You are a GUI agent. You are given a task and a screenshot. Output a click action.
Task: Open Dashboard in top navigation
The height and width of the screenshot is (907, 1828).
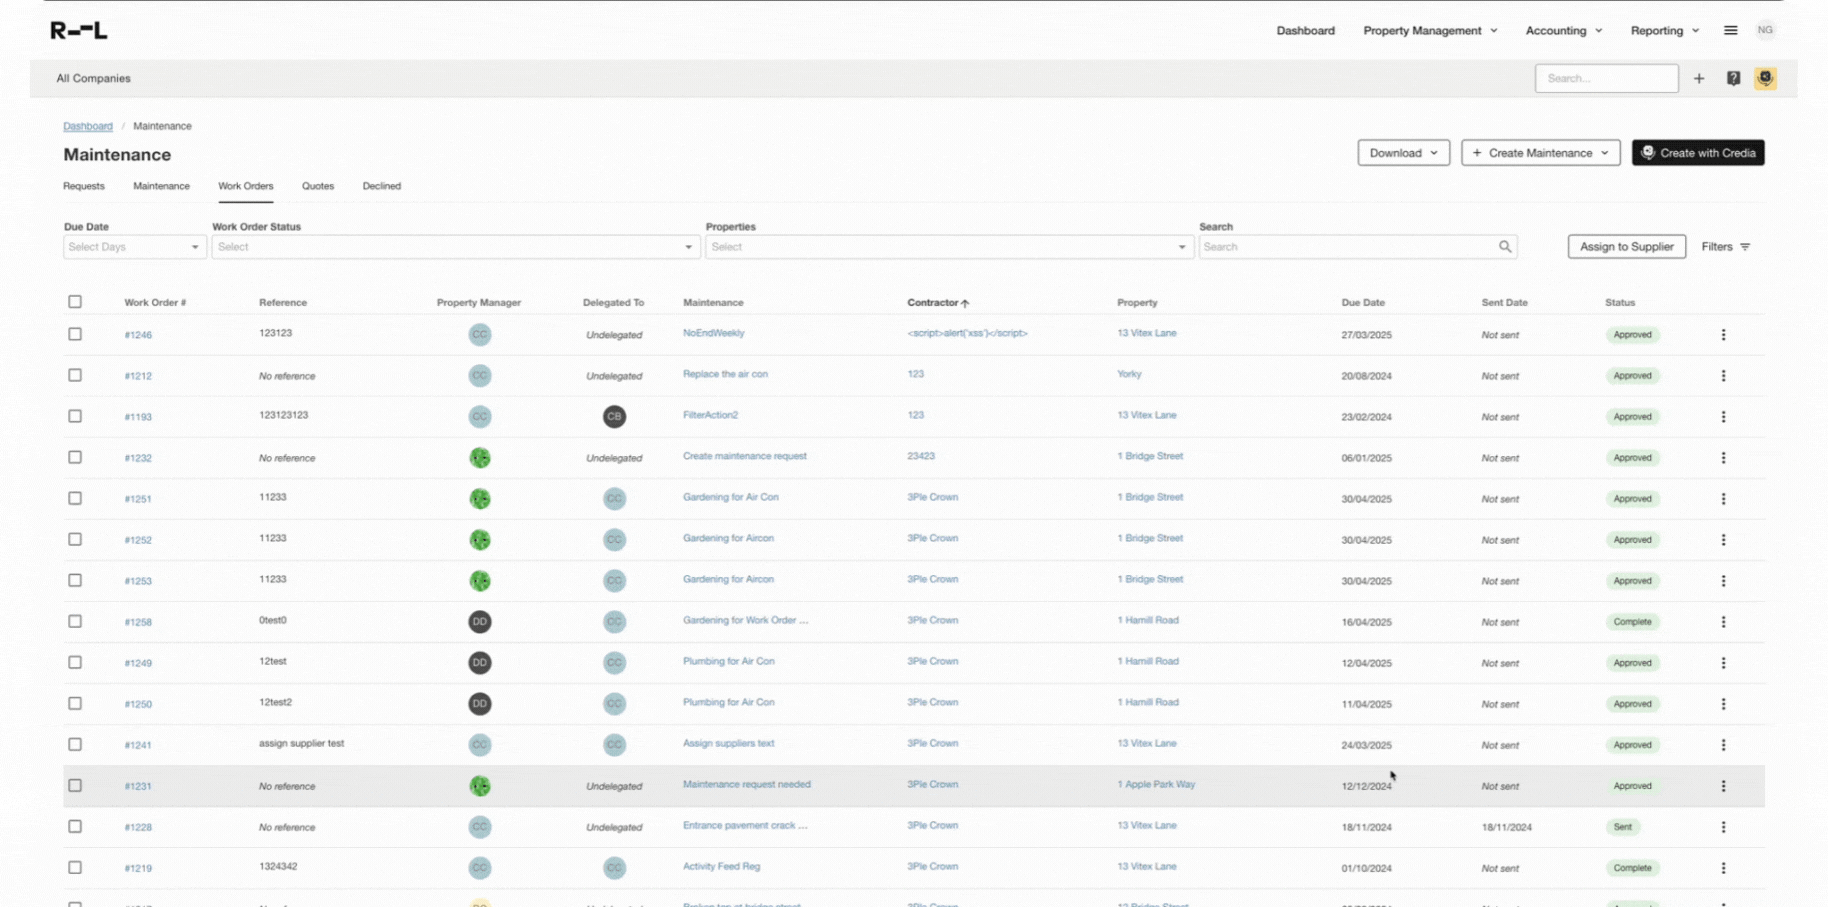(x=1305, y=31)
